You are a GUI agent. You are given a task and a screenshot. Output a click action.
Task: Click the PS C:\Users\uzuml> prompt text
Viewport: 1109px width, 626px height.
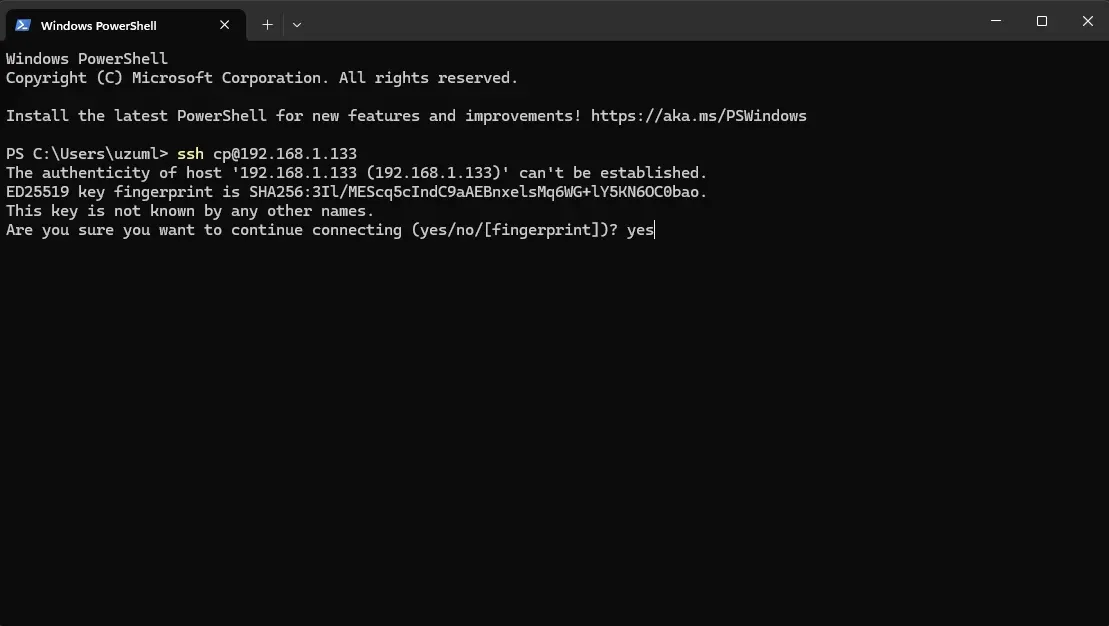[87, 153]
